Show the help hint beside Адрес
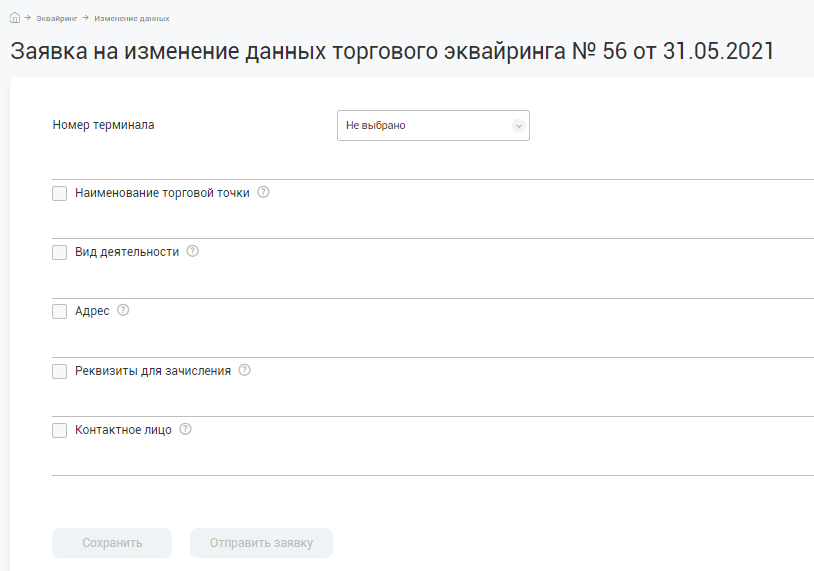Image resolution: width=814 pixels, height=571 pixels. [x=123, y=310]
